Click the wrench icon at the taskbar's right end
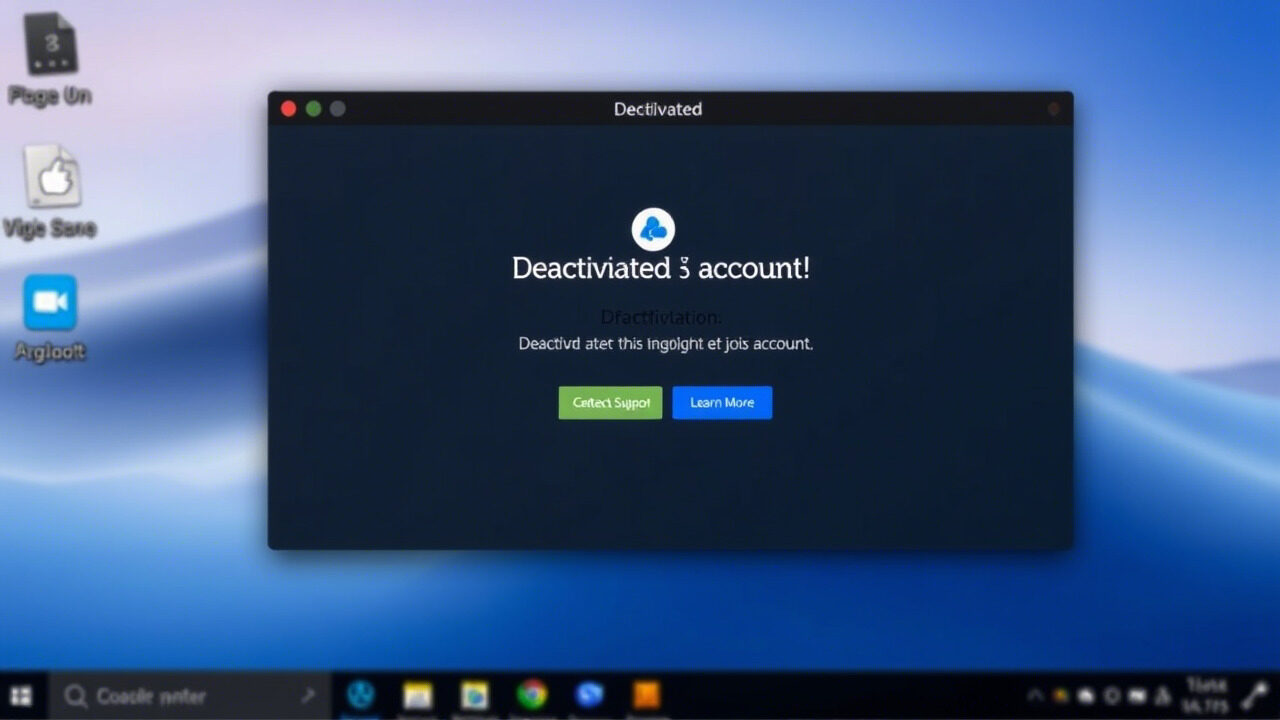The height and width of the screenshot is (720, 1280). [x=1254, y=695]
